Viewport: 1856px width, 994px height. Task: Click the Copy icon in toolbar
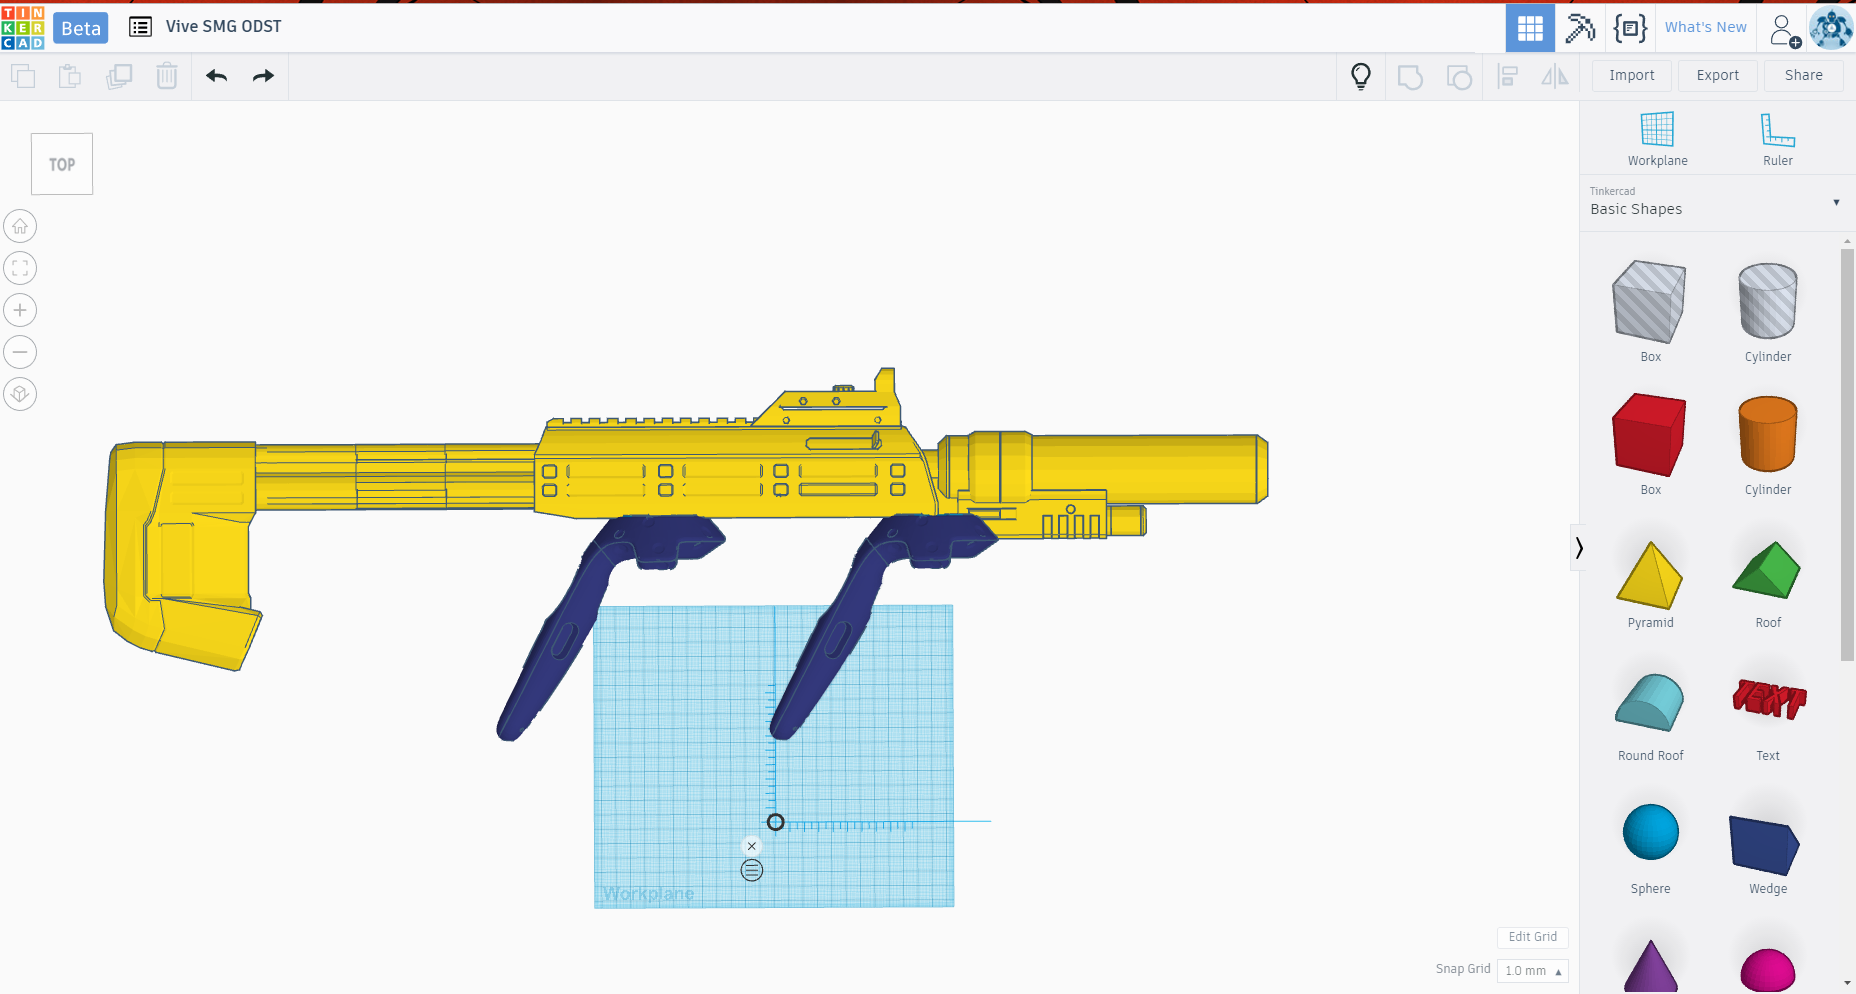click(x=23, y=76)
